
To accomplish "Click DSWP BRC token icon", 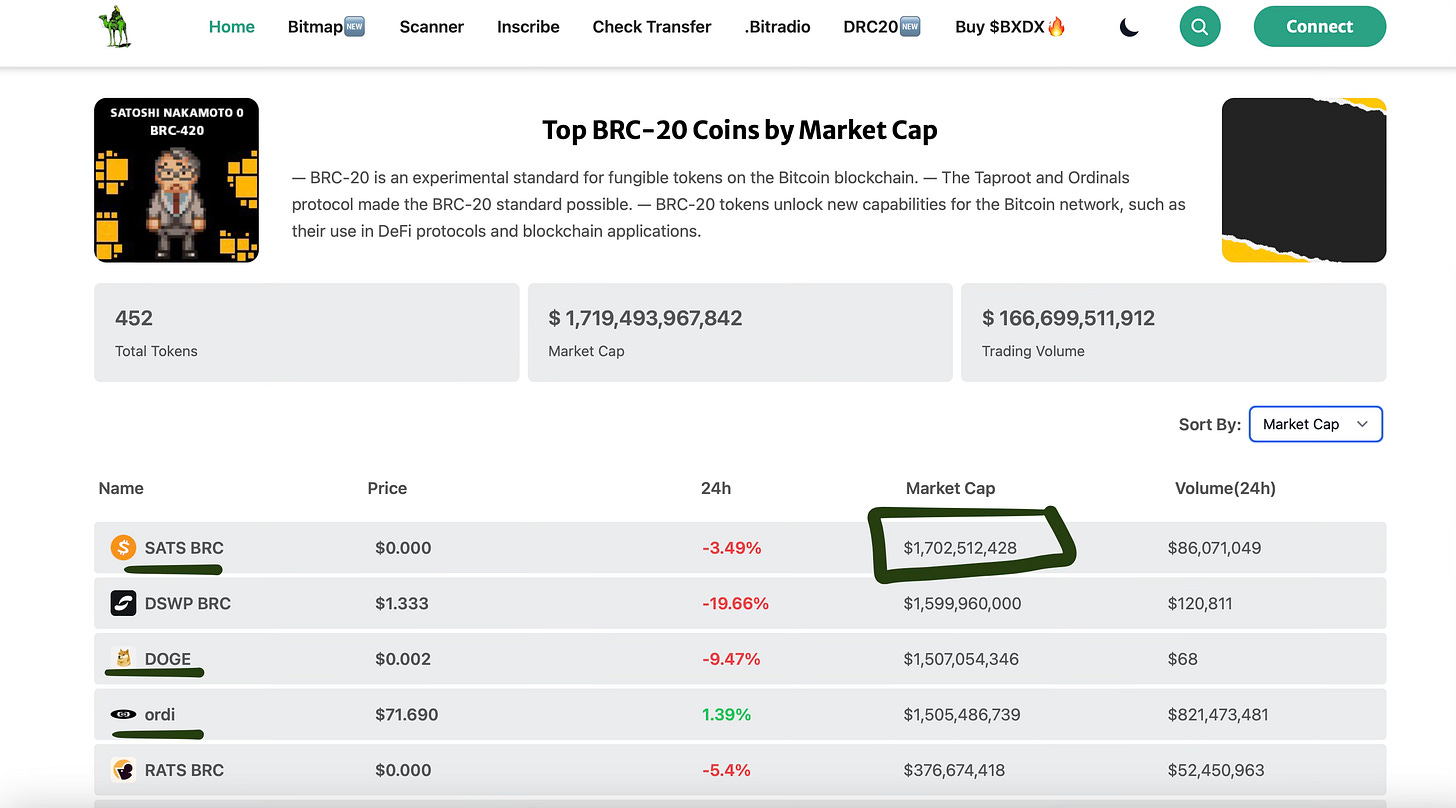I will tap(123, 603).
